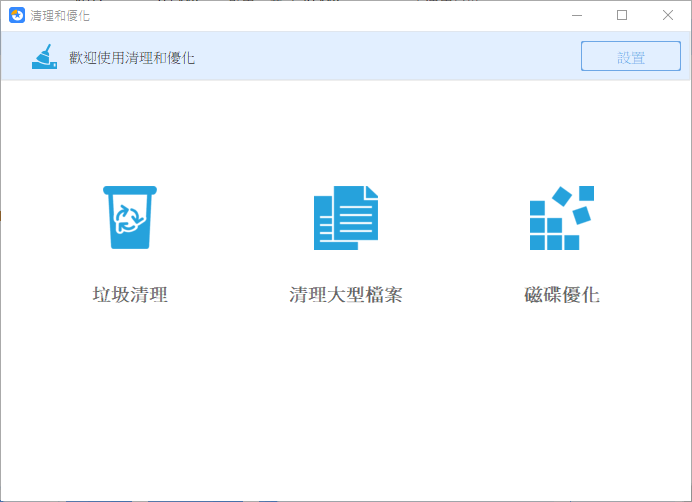Select the 清理大型檔案 label
The image size is (692, 502).
coord(346,294)
